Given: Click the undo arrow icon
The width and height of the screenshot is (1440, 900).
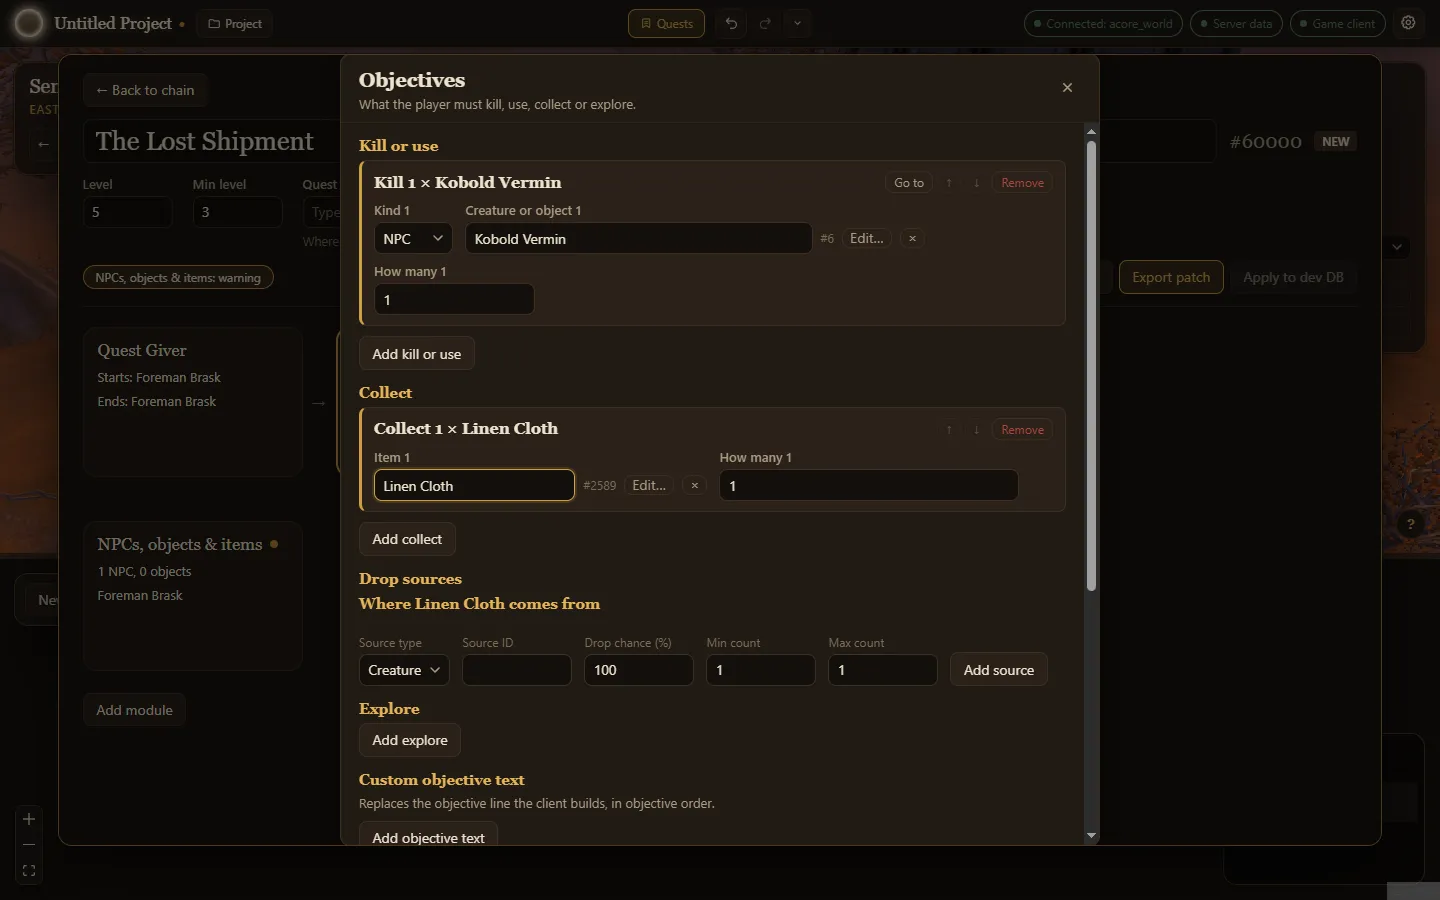Looking at the screenshot, I should click(732, 23).
